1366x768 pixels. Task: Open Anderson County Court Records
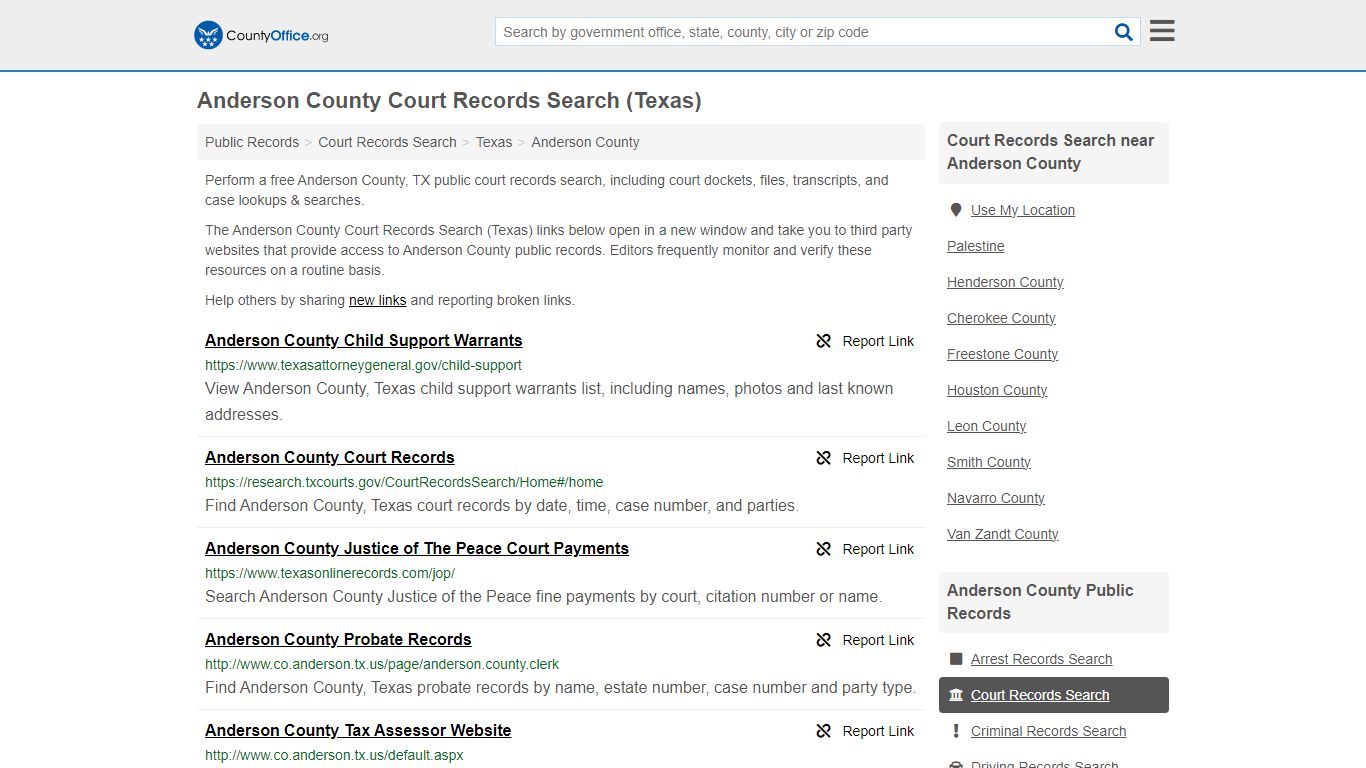(x=330, y=457)
